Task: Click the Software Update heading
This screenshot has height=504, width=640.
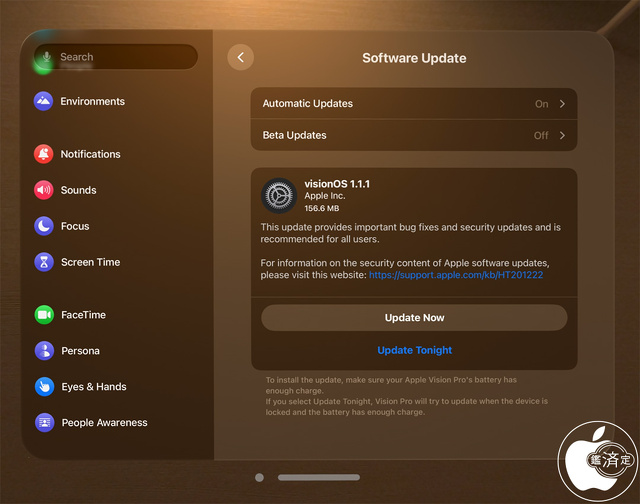Action: (x=414, y=58)
